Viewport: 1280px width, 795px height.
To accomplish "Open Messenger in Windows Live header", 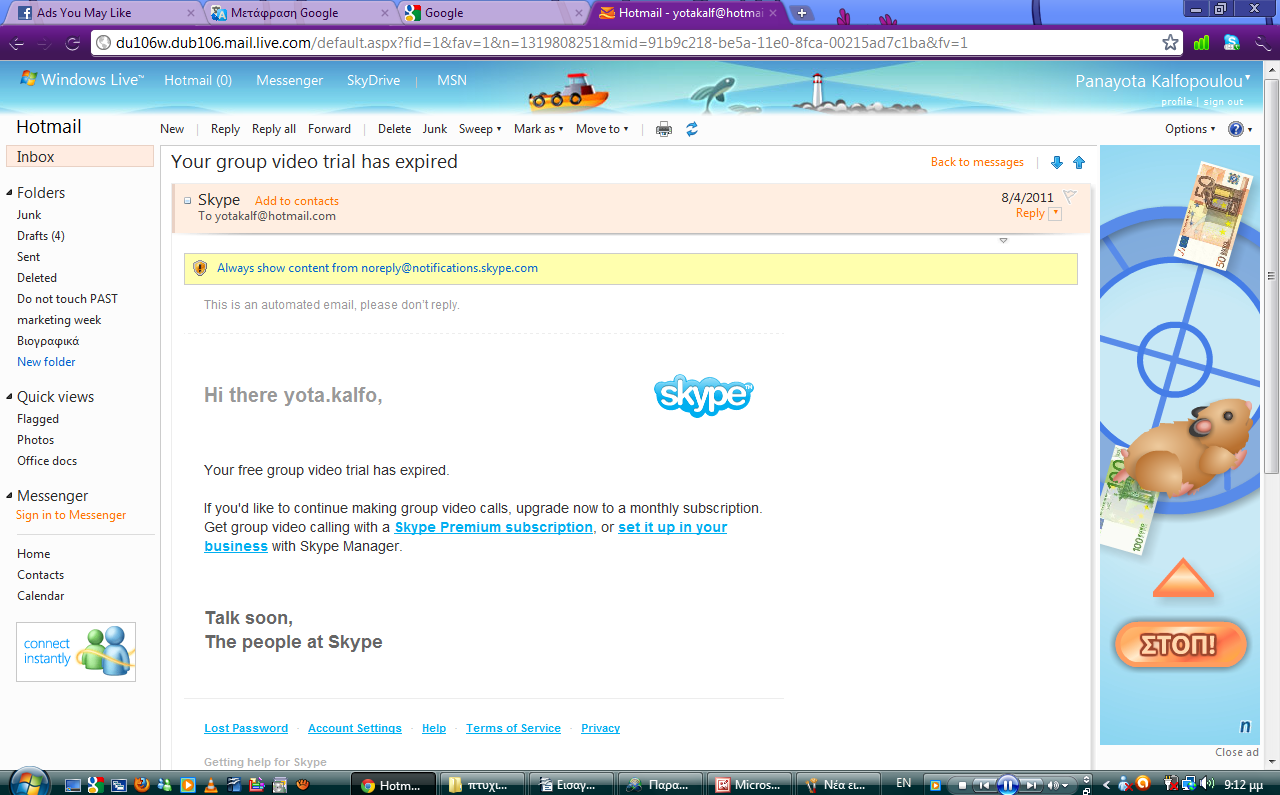I will [x=289, y=80].
